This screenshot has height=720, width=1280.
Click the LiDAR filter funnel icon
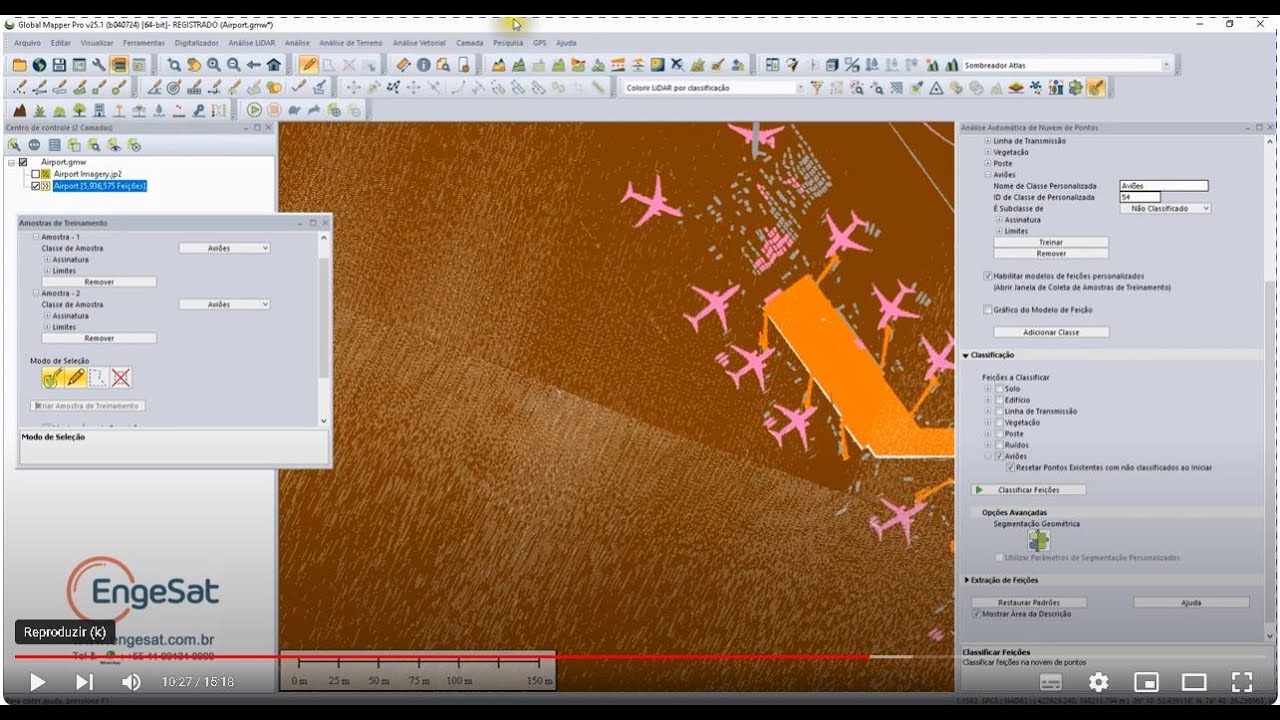(x=816, y=88)
